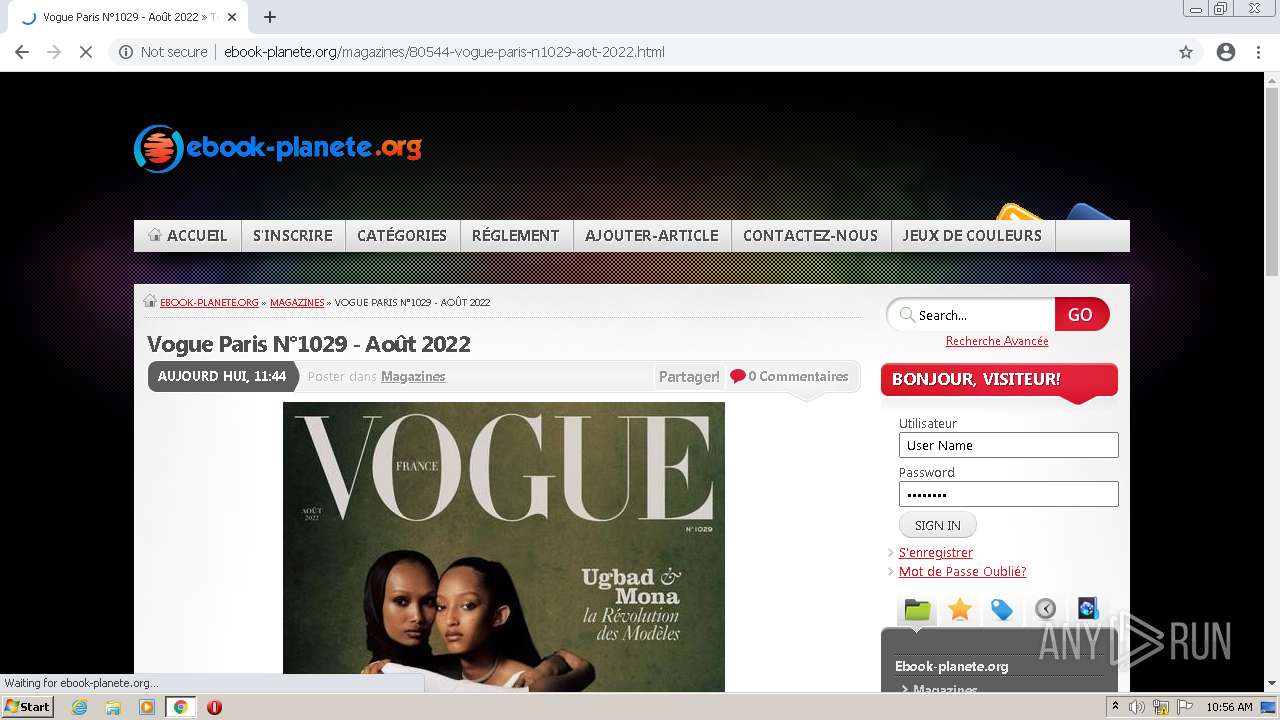The image size is (1280, 720).
Task: Select the gold star sidebar tab
Action: pyautogui.click(x=960, y=609)
